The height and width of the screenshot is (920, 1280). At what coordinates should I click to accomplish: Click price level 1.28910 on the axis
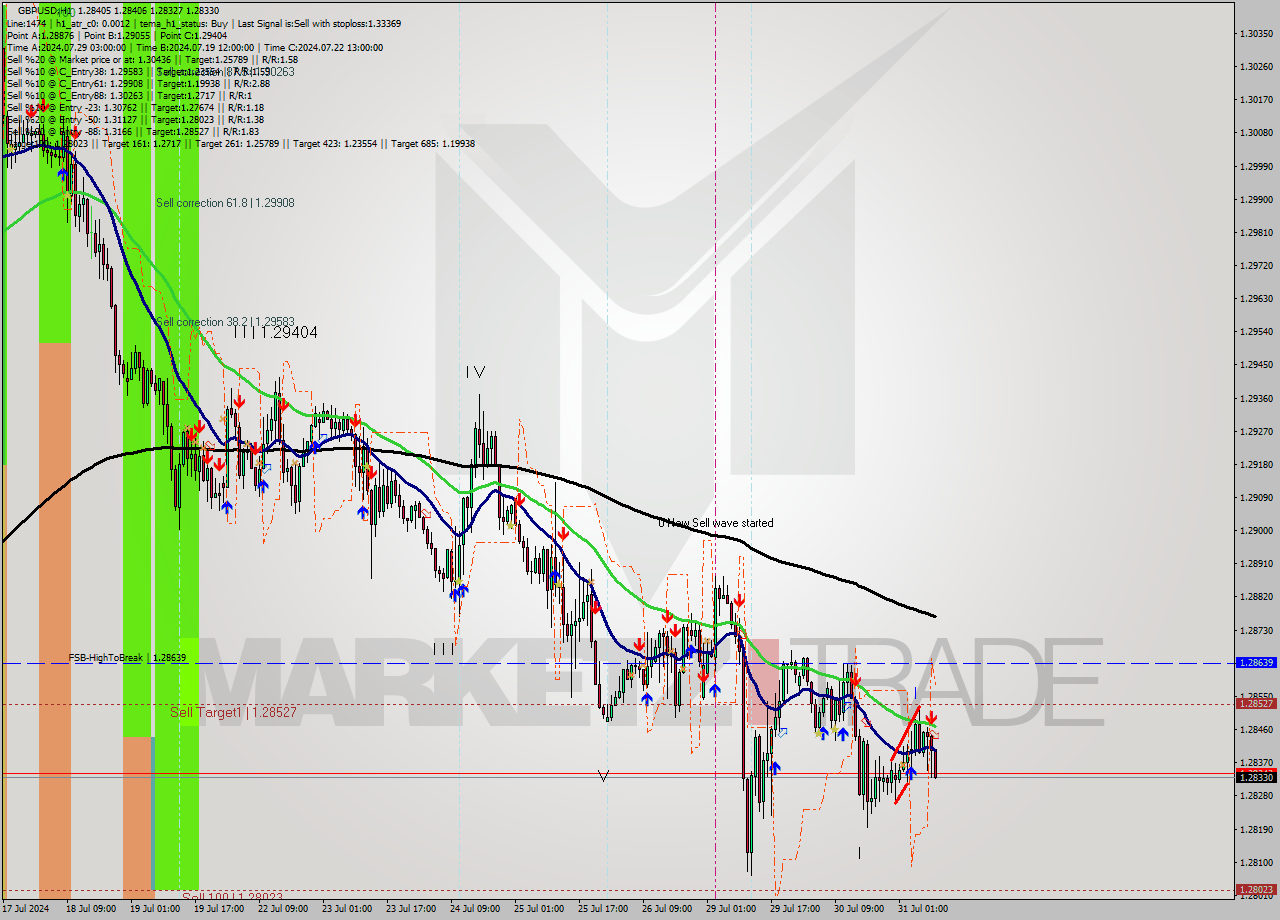point(1256,564)
